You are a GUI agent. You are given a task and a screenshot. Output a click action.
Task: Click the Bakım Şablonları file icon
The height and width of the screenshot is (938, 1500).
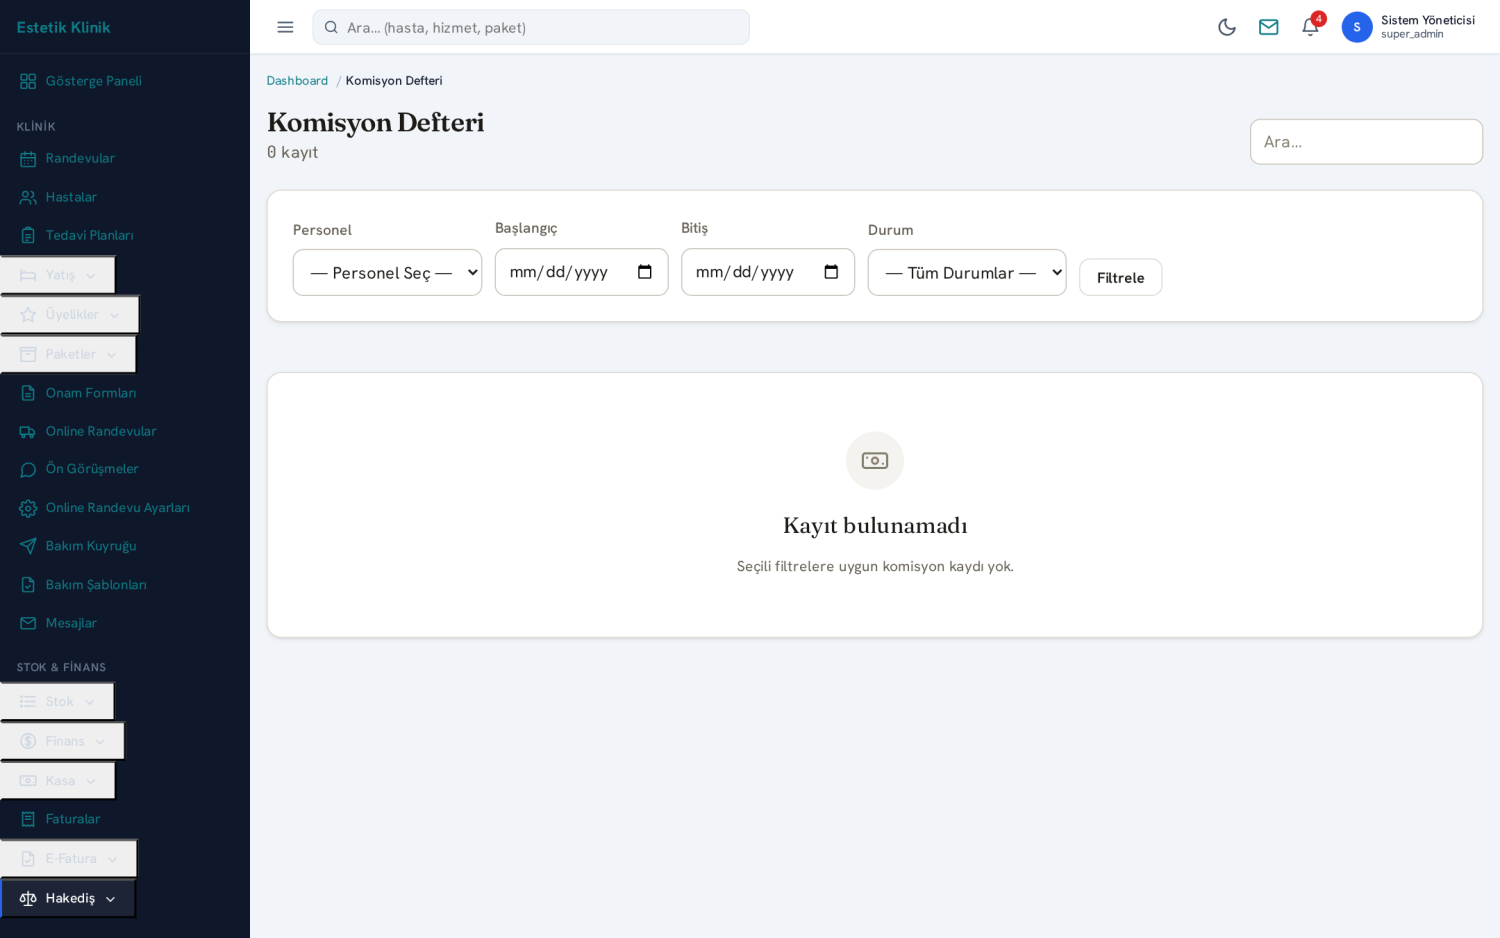tap(28, 585)
